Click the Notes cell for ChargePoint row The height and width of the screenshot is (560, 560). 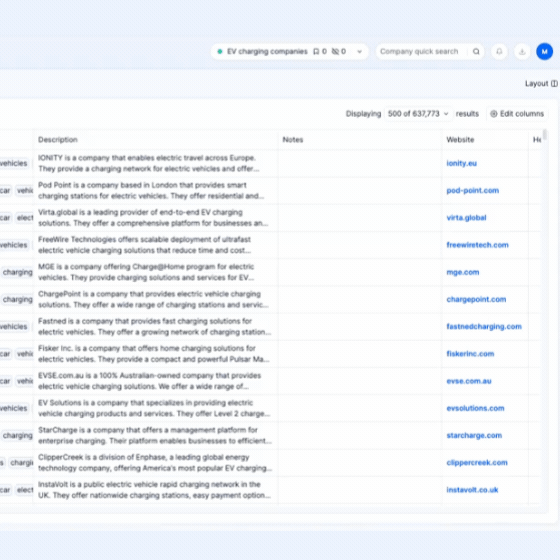pos(360,299)
